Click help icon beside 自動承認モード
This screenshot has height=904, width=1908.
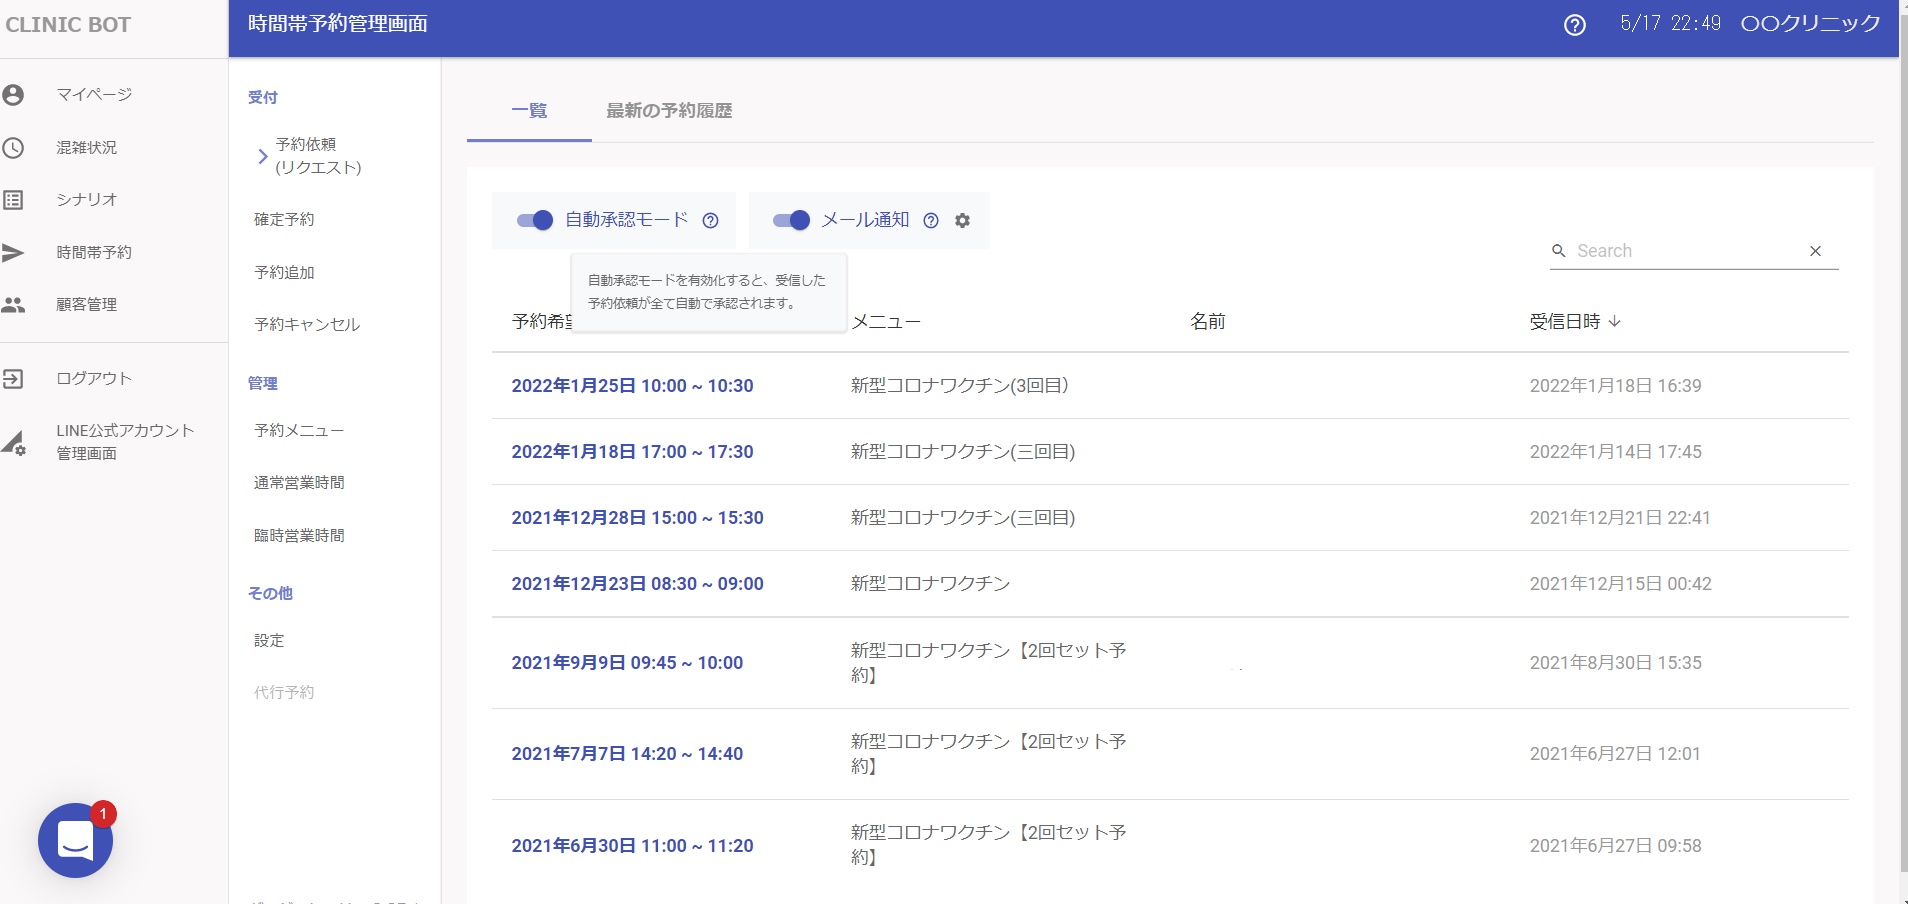710,221
